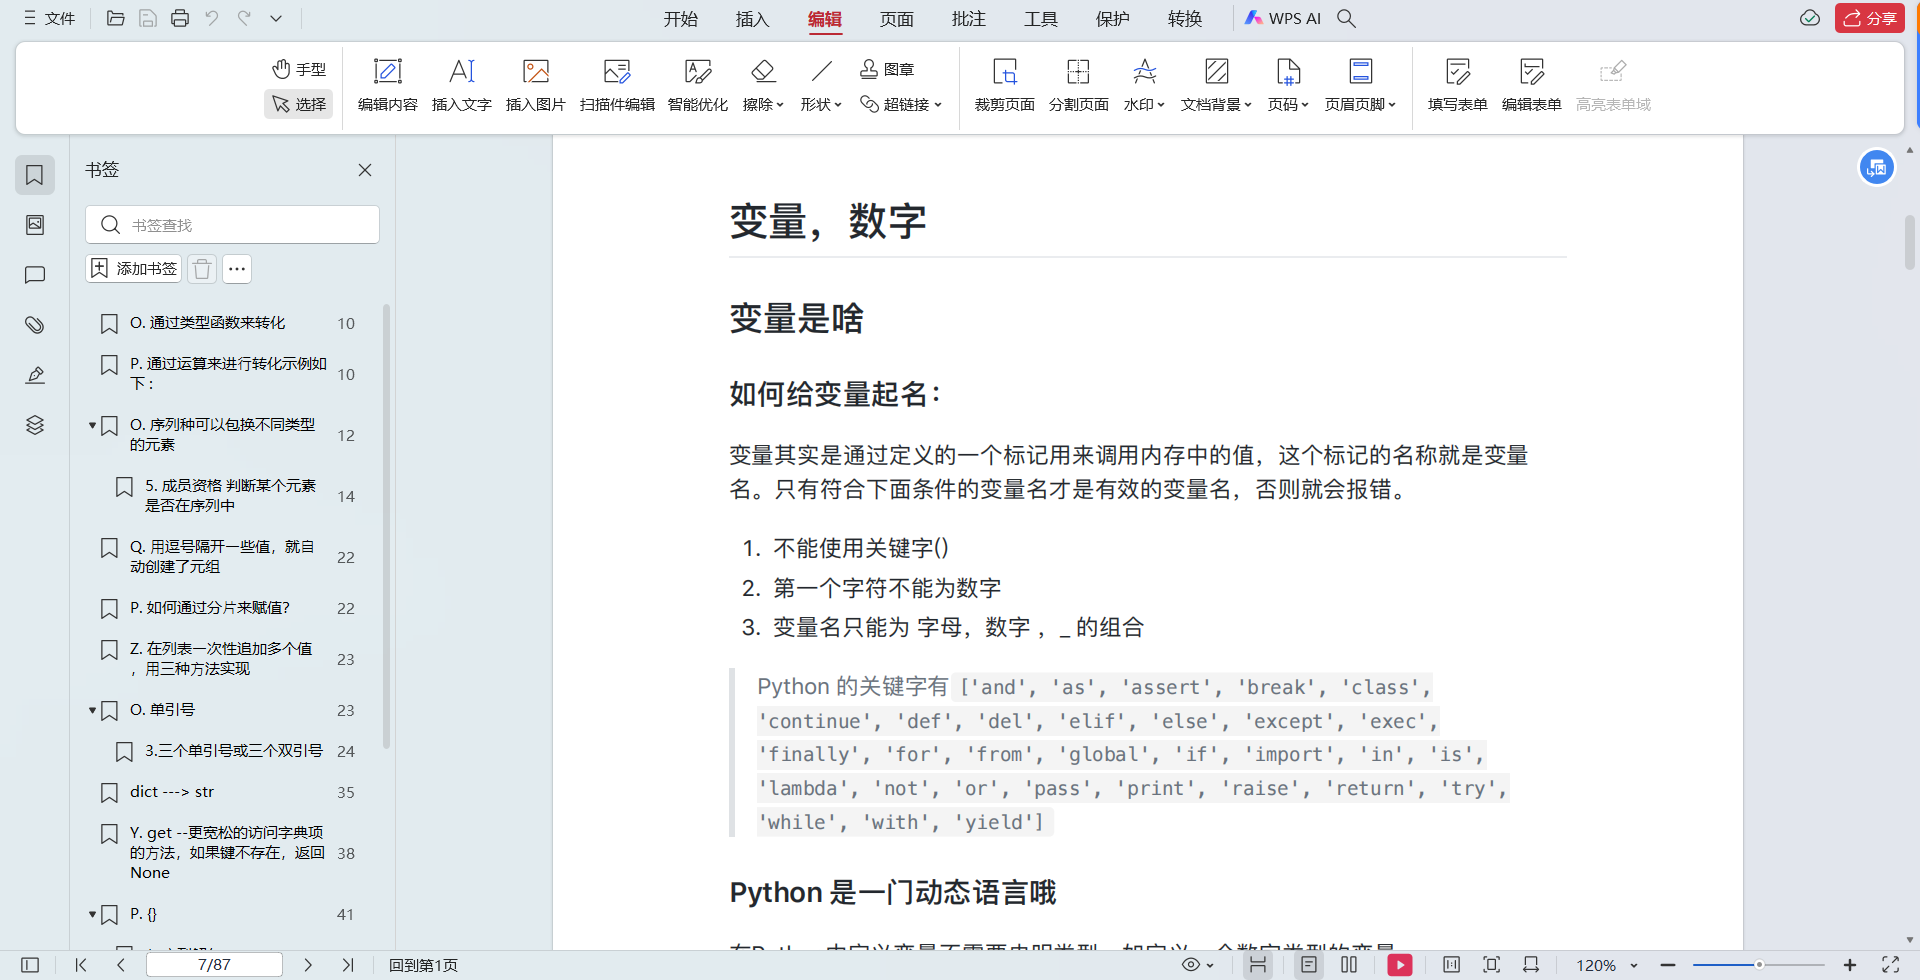
Task: Click the floating translate assistant icon
Action: coord(1877,167)
